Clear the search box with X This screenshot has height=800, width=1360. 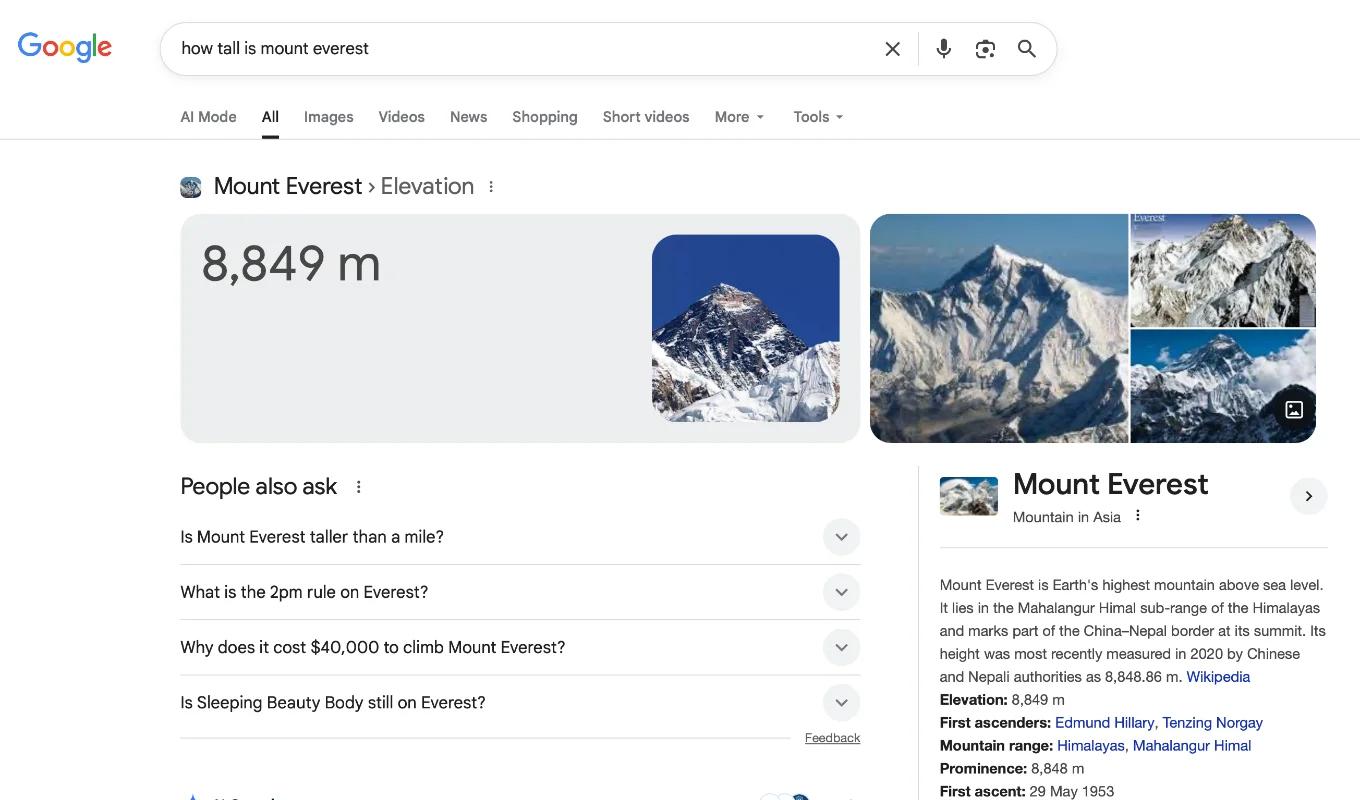point(893,49)
